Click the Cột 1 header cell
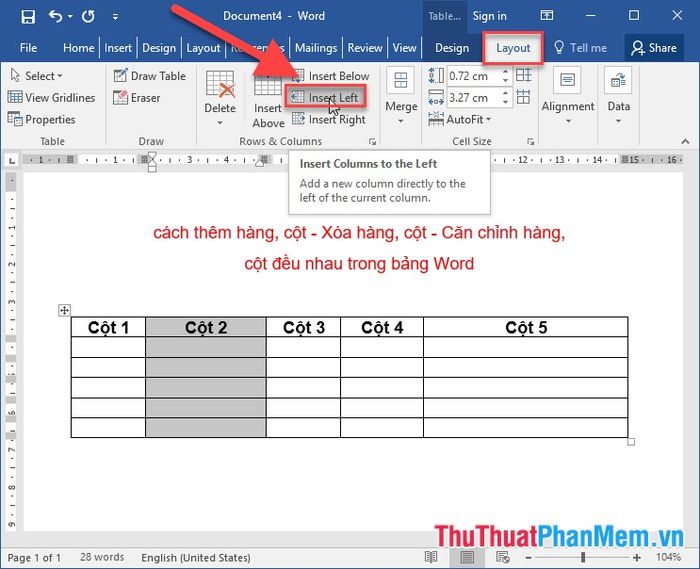This screenshot has height=569, width=700. click(108, 327)
